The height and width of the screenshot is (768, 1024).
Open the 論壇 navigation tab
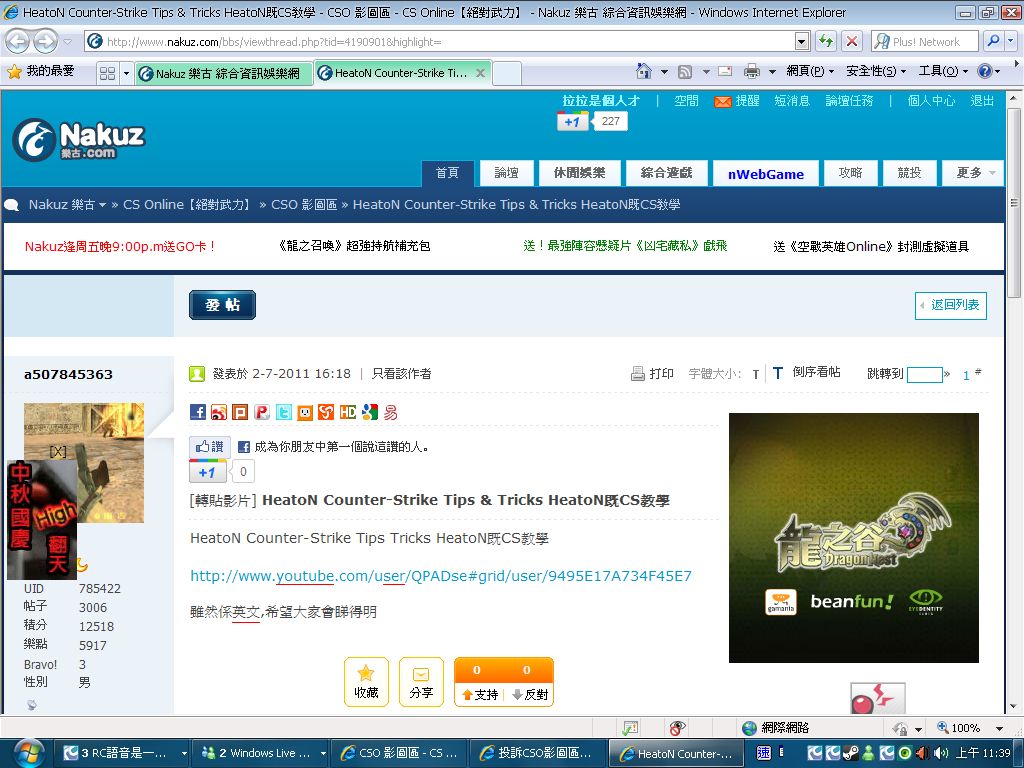point(507,173)
